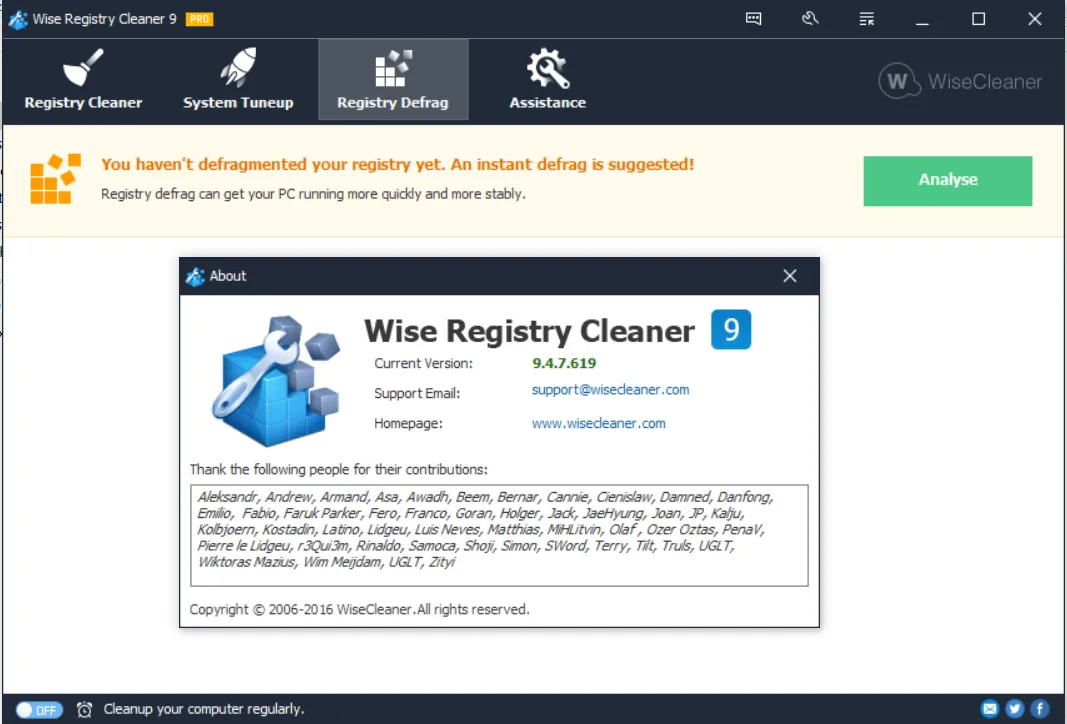The width and height of the screenshot is (1067, 724).
Task: Click the green Analyse button
Action: pyautogui.click(x=947, y=180)
